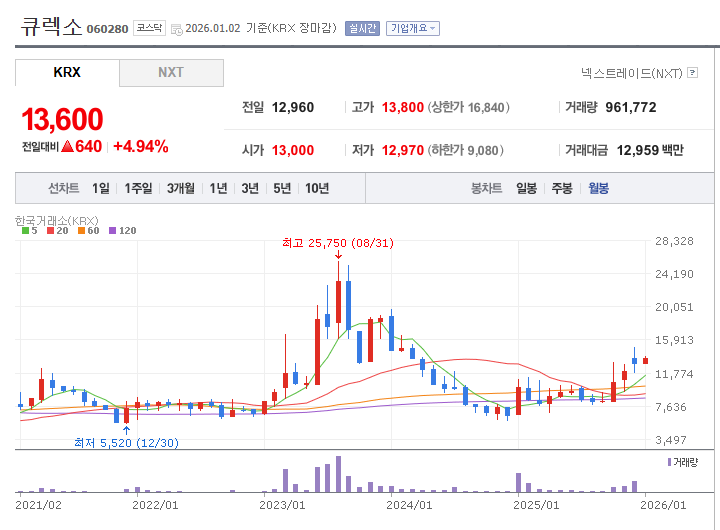Select the 3년 line chart period
This screenshot has height=530, width=720.
(x=250, y=188)
